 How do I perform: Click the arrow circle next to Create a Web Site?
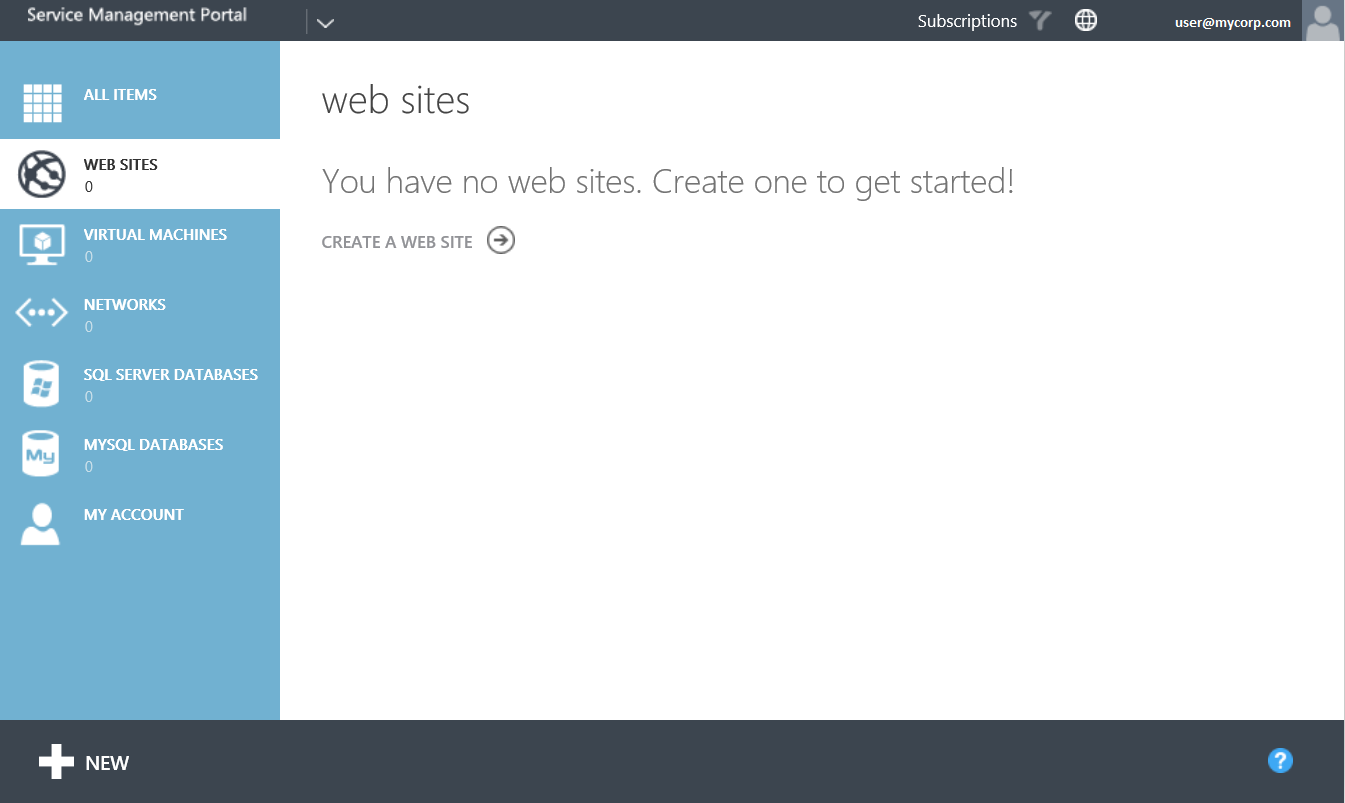(501, 240)
